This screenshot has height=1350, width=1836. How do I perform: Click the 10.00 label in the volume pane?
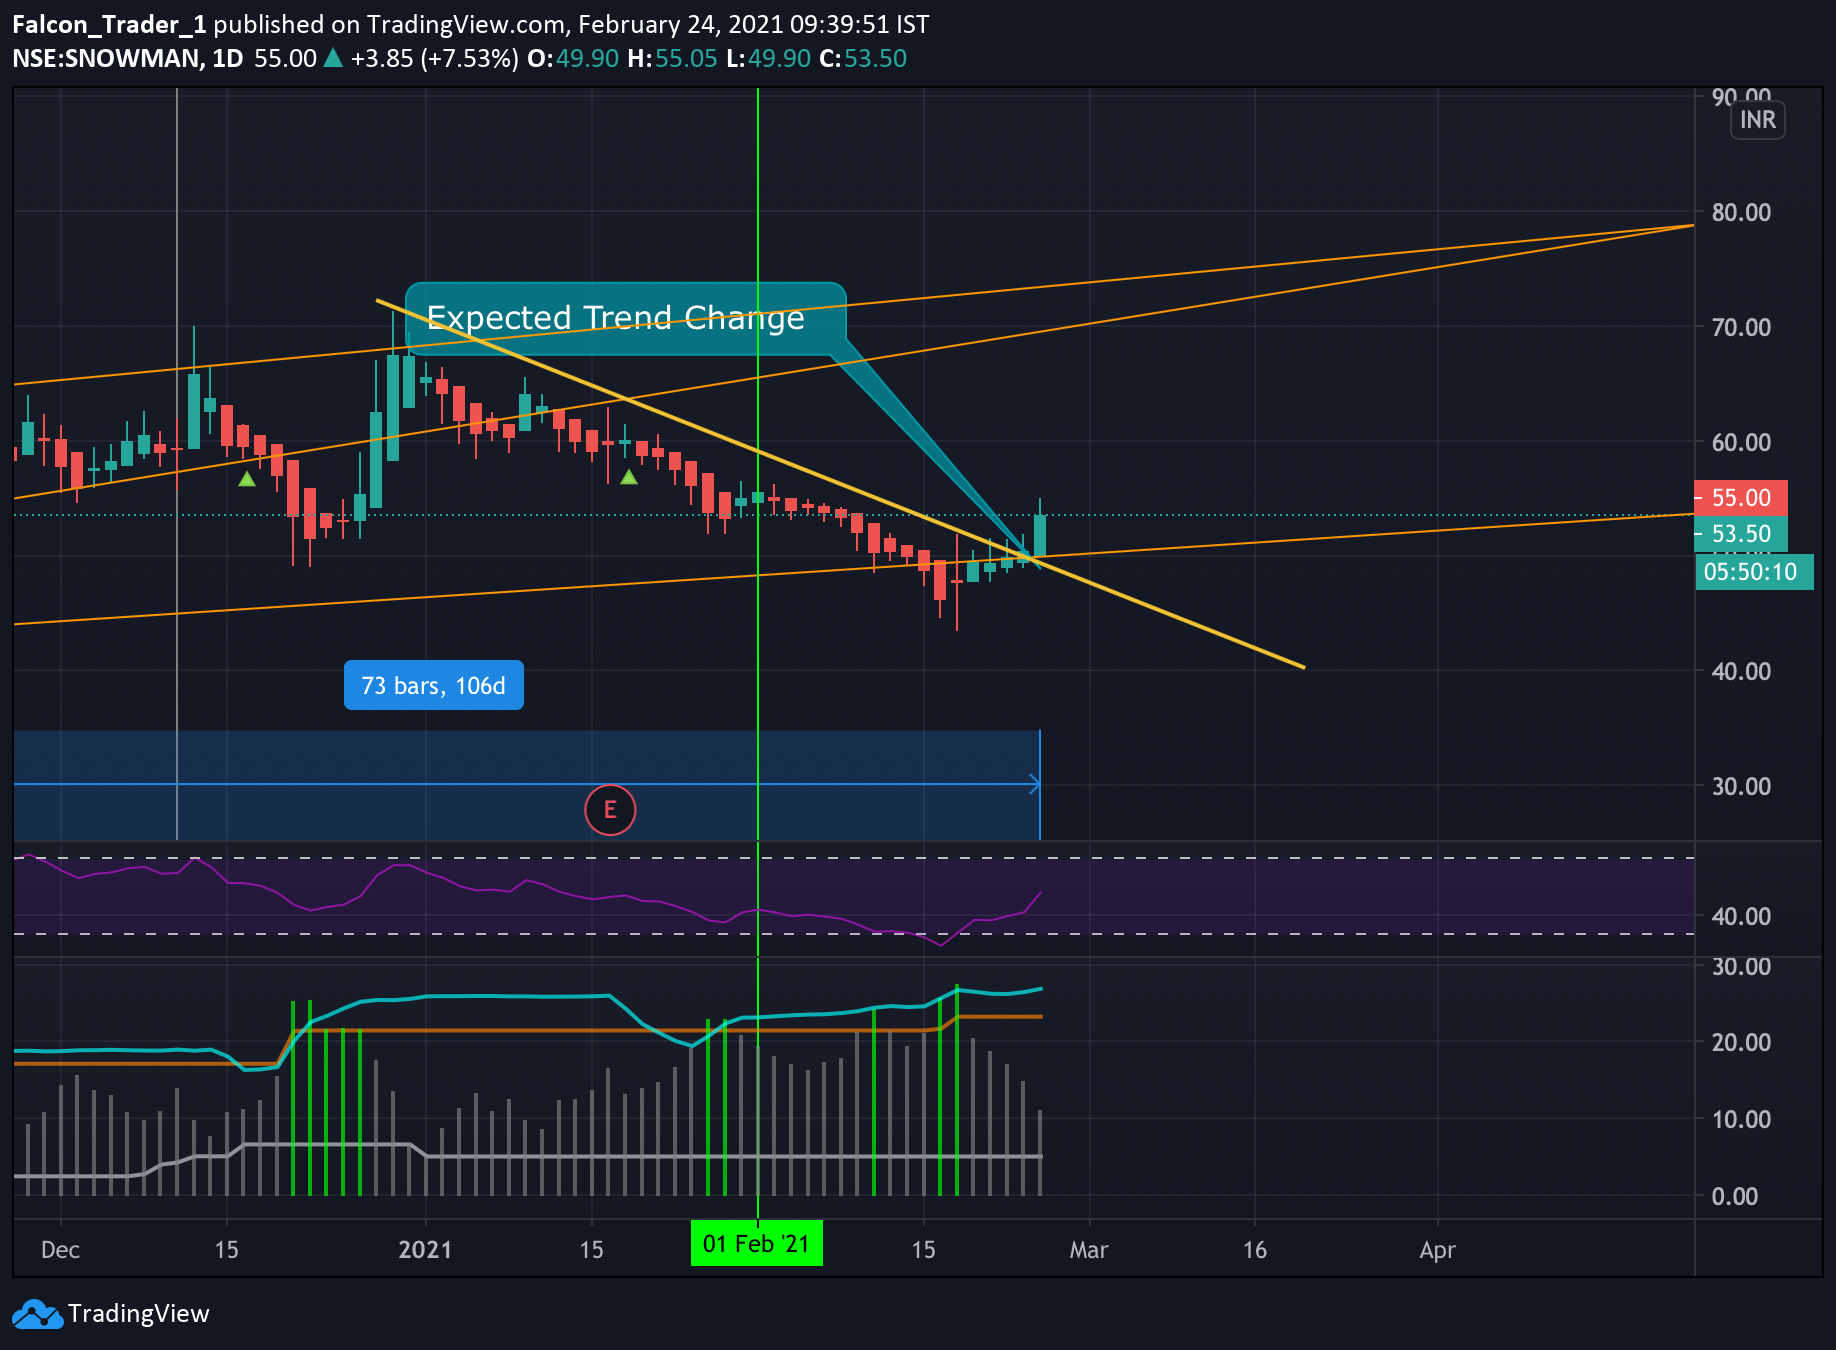pos(1741,1119)
